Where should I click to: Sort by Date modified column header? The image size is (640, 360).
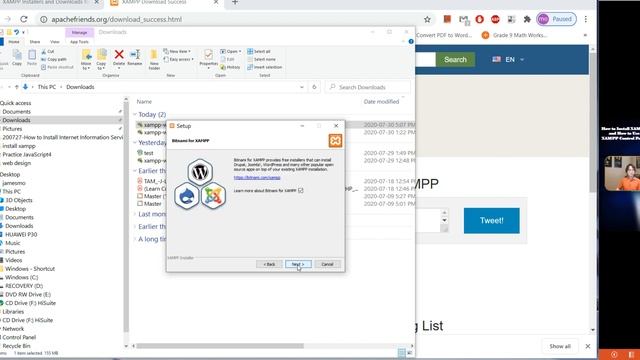[381, 102]
